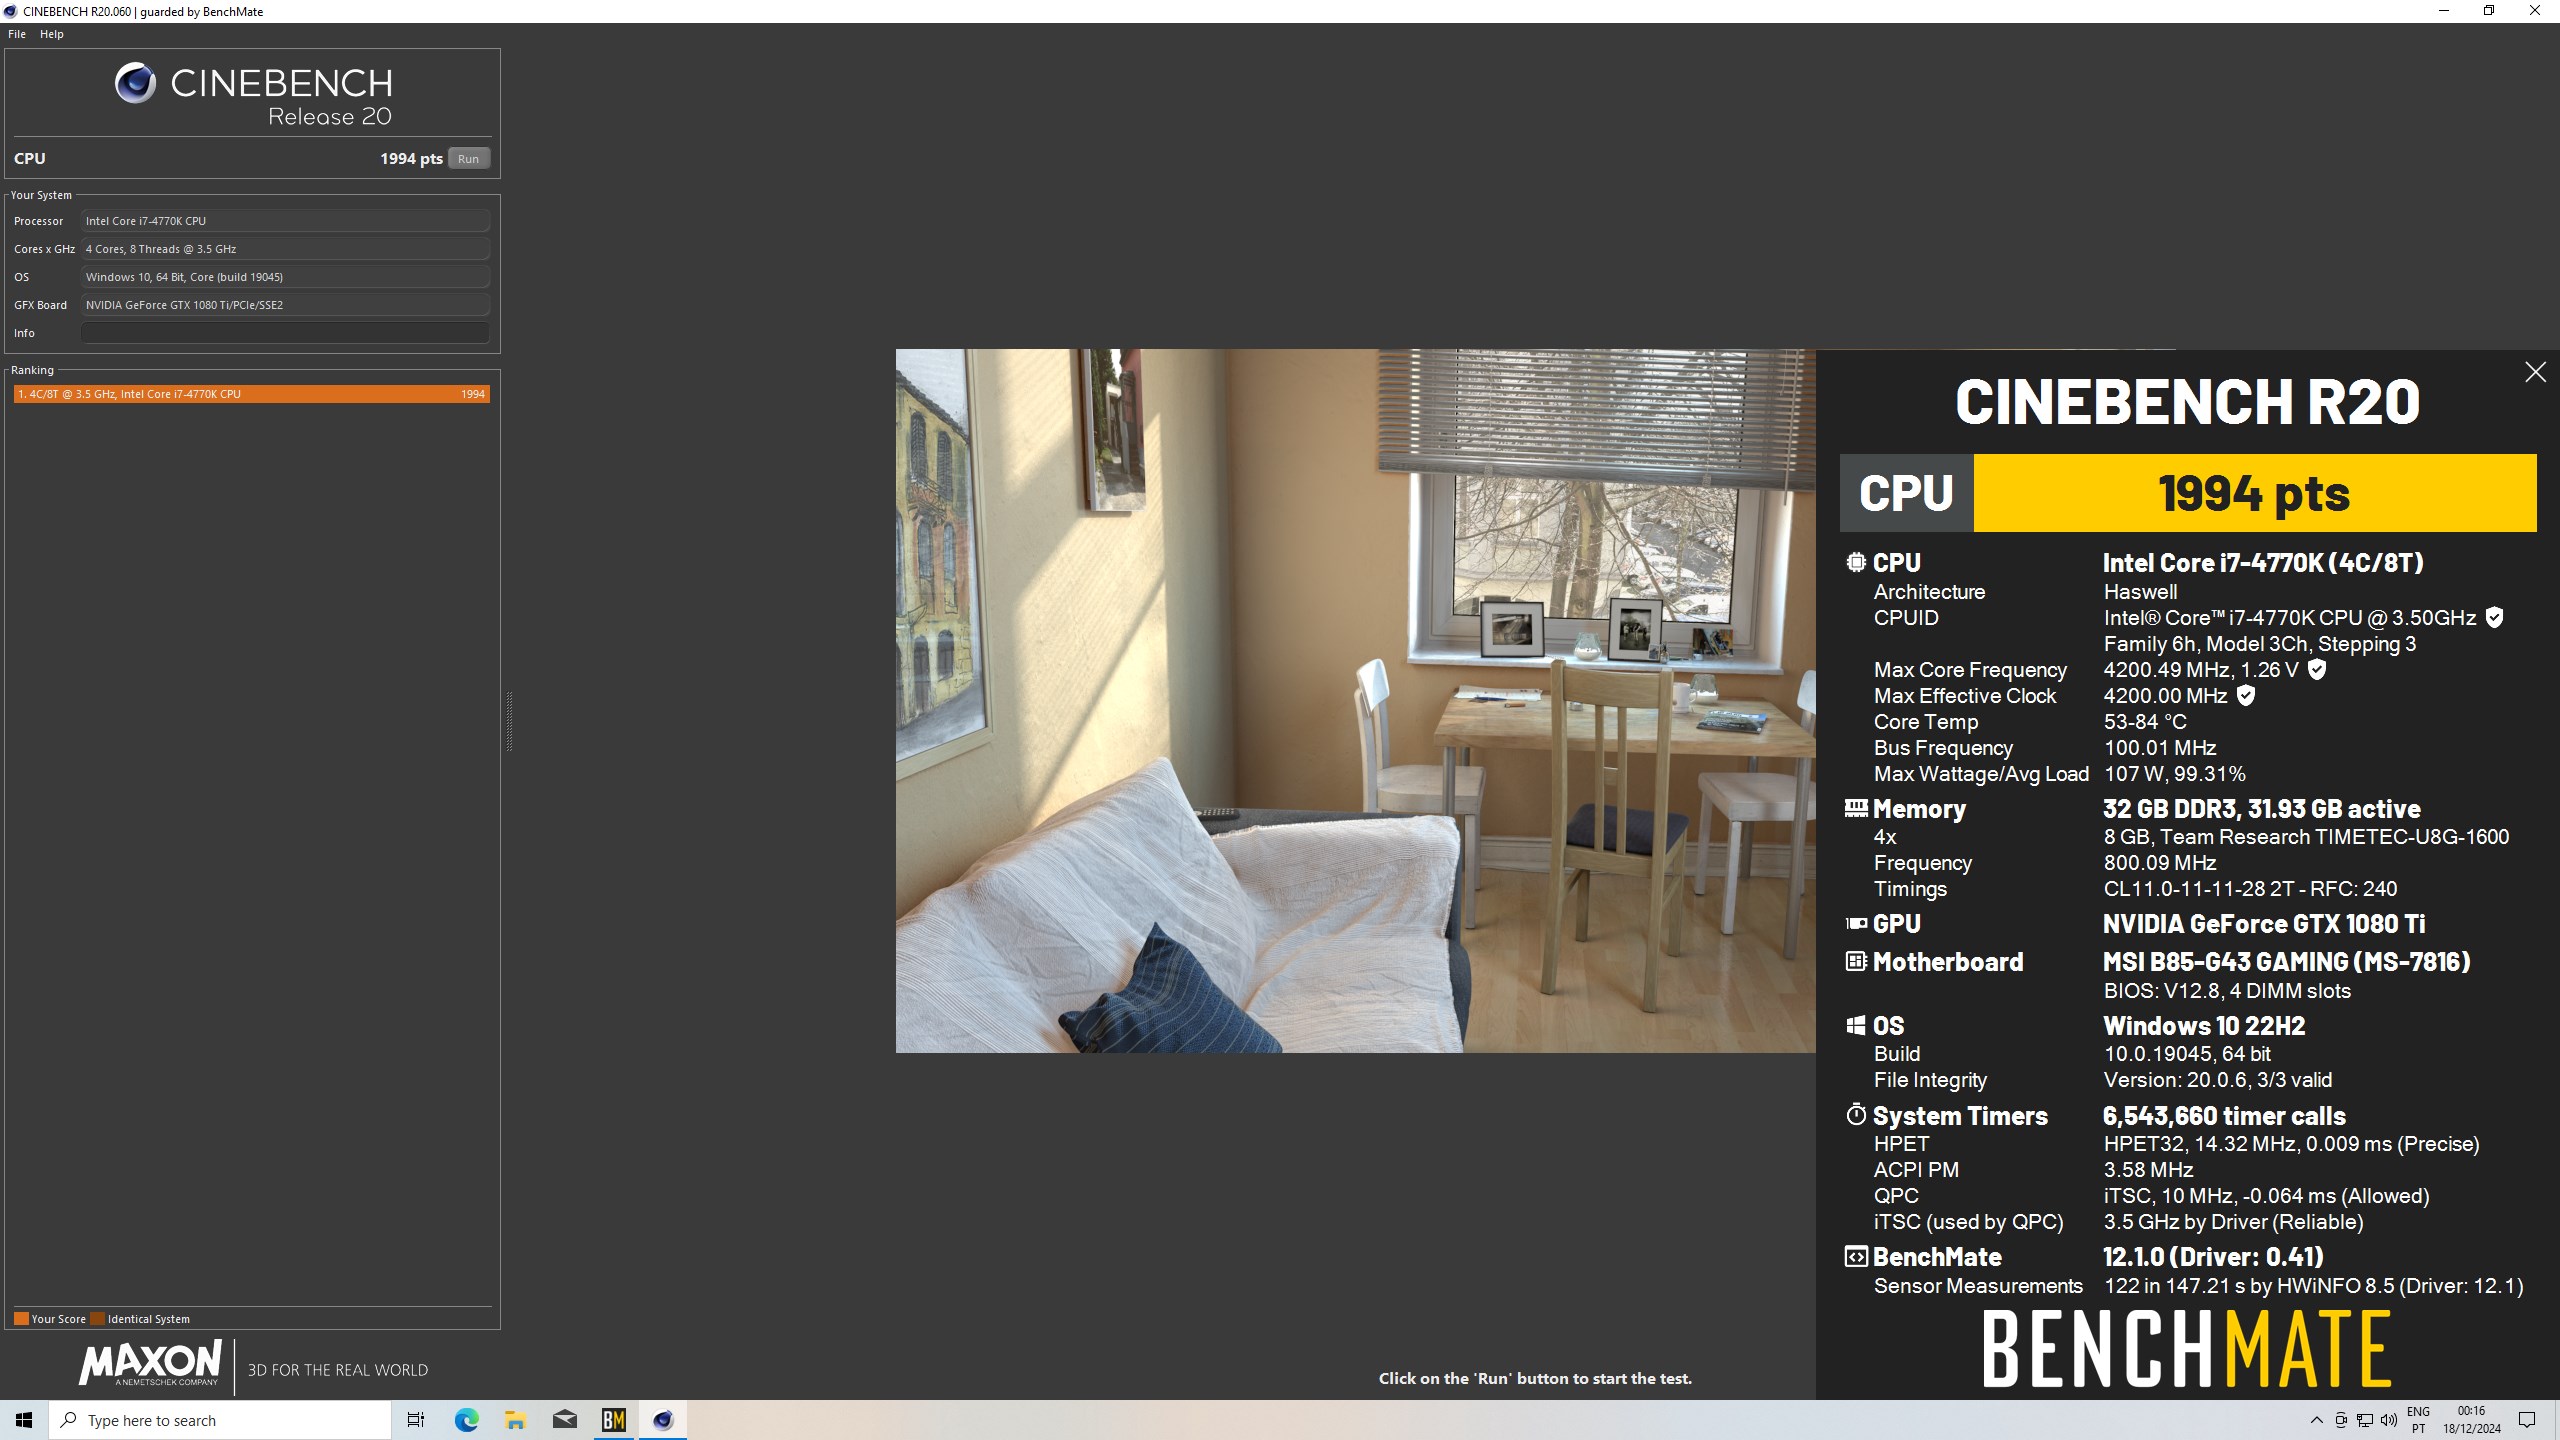This screenshot has width=2560, height=1440.
Task: Click the rendered room image
Action: [1355, 700]
